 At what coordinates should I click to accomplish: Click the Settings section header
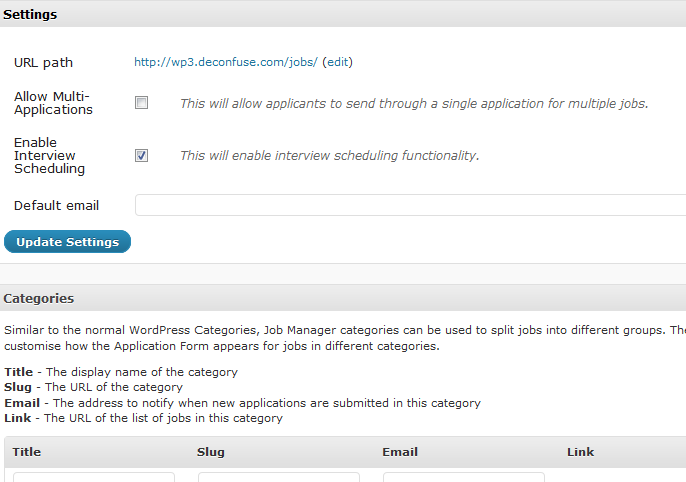pyautogui.click(x=343, y=14)
